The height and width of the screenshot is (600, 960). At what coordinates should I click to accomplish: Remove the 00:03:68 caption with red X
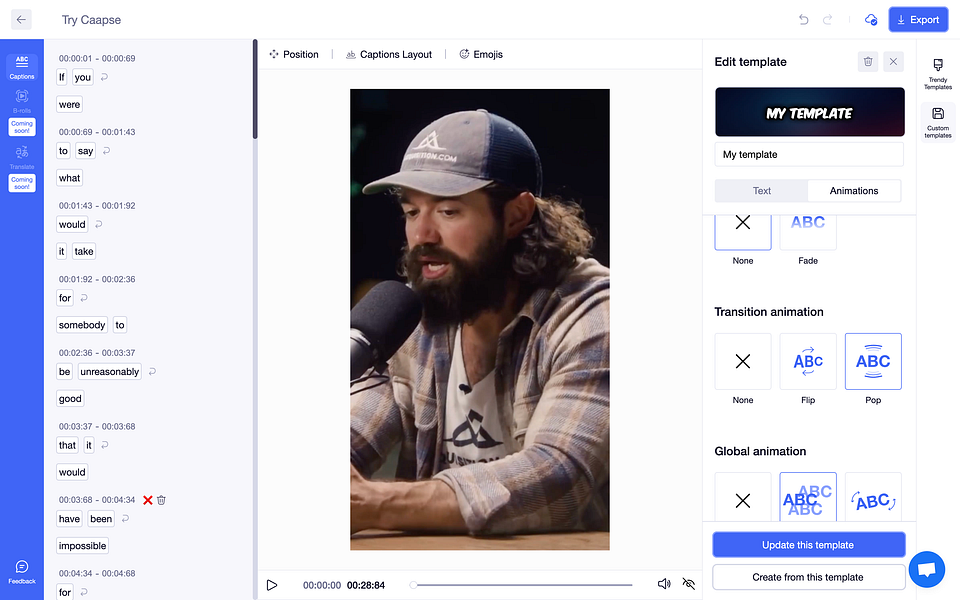pyautogui.click(x=148, y=500)
